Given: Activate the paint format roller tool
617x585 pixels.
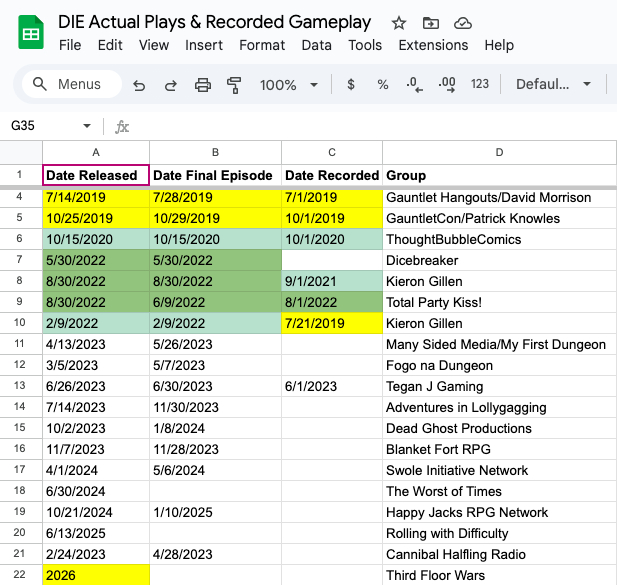Looking at the screenshot, I should click(235, 85).
